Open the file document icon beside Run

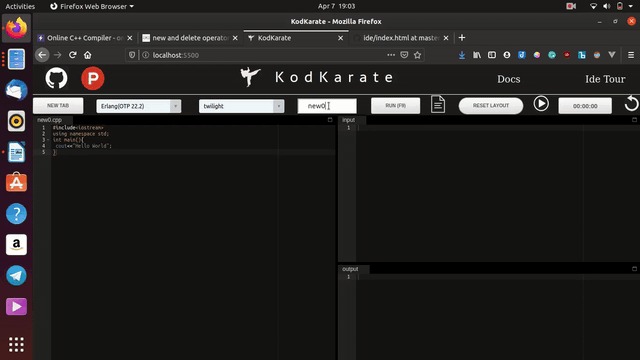point(438,104)
